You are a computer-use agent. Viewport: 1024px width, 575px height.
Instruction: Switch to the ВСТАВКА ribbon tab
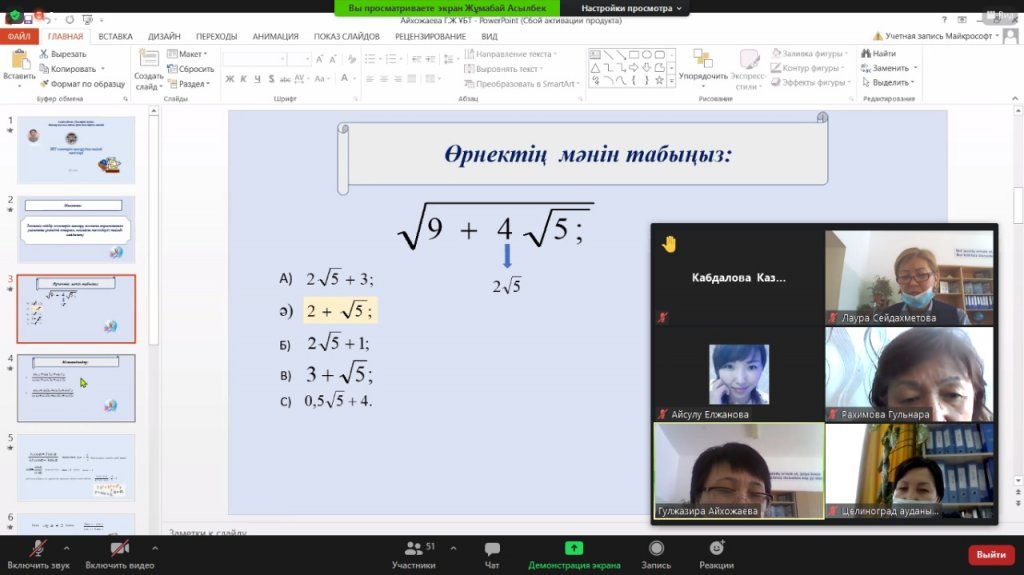coord(115,36)
